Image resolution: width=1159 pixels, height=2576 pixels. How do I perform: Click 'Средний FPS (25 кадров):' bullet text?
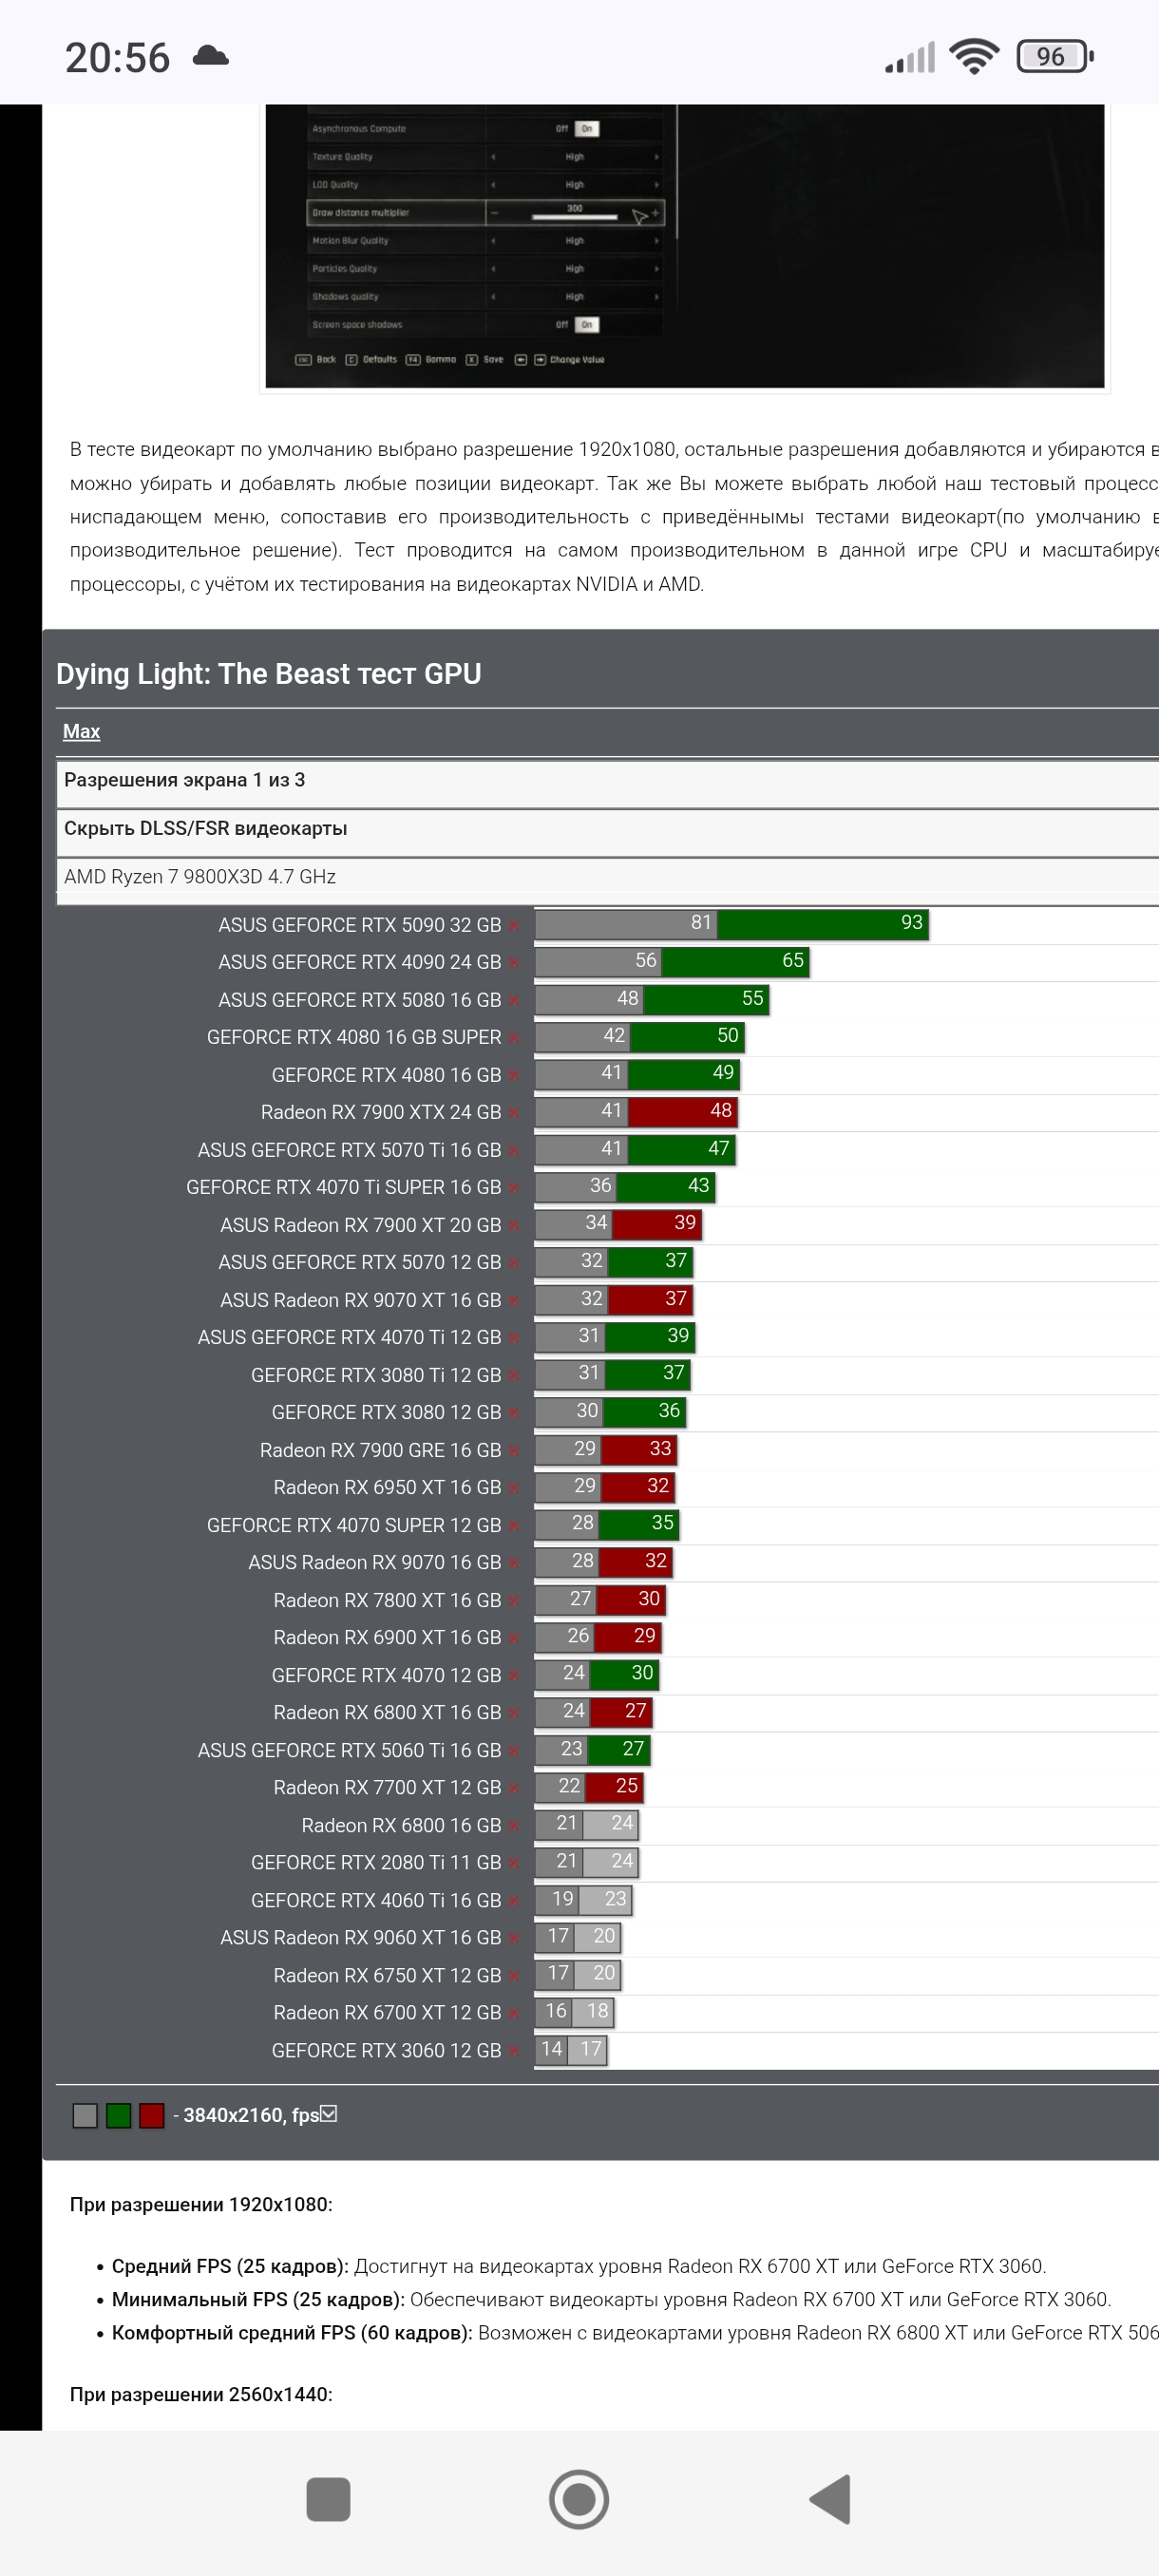[230, 2266]
